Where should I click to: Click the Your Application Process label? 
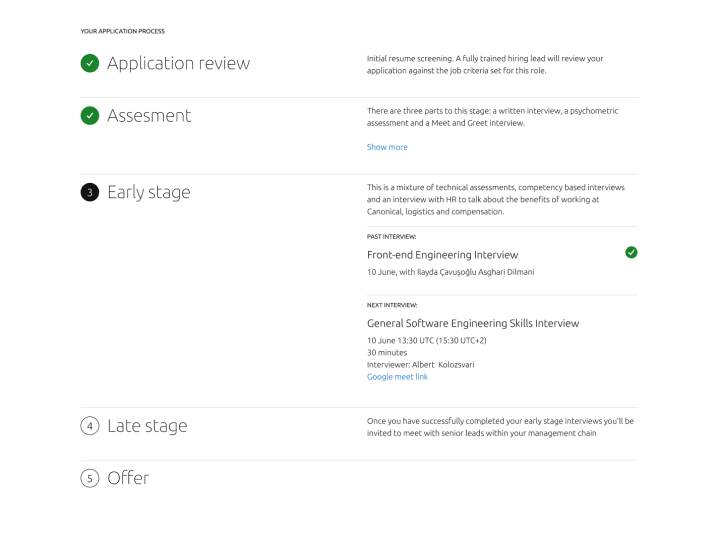click(123, 31)
